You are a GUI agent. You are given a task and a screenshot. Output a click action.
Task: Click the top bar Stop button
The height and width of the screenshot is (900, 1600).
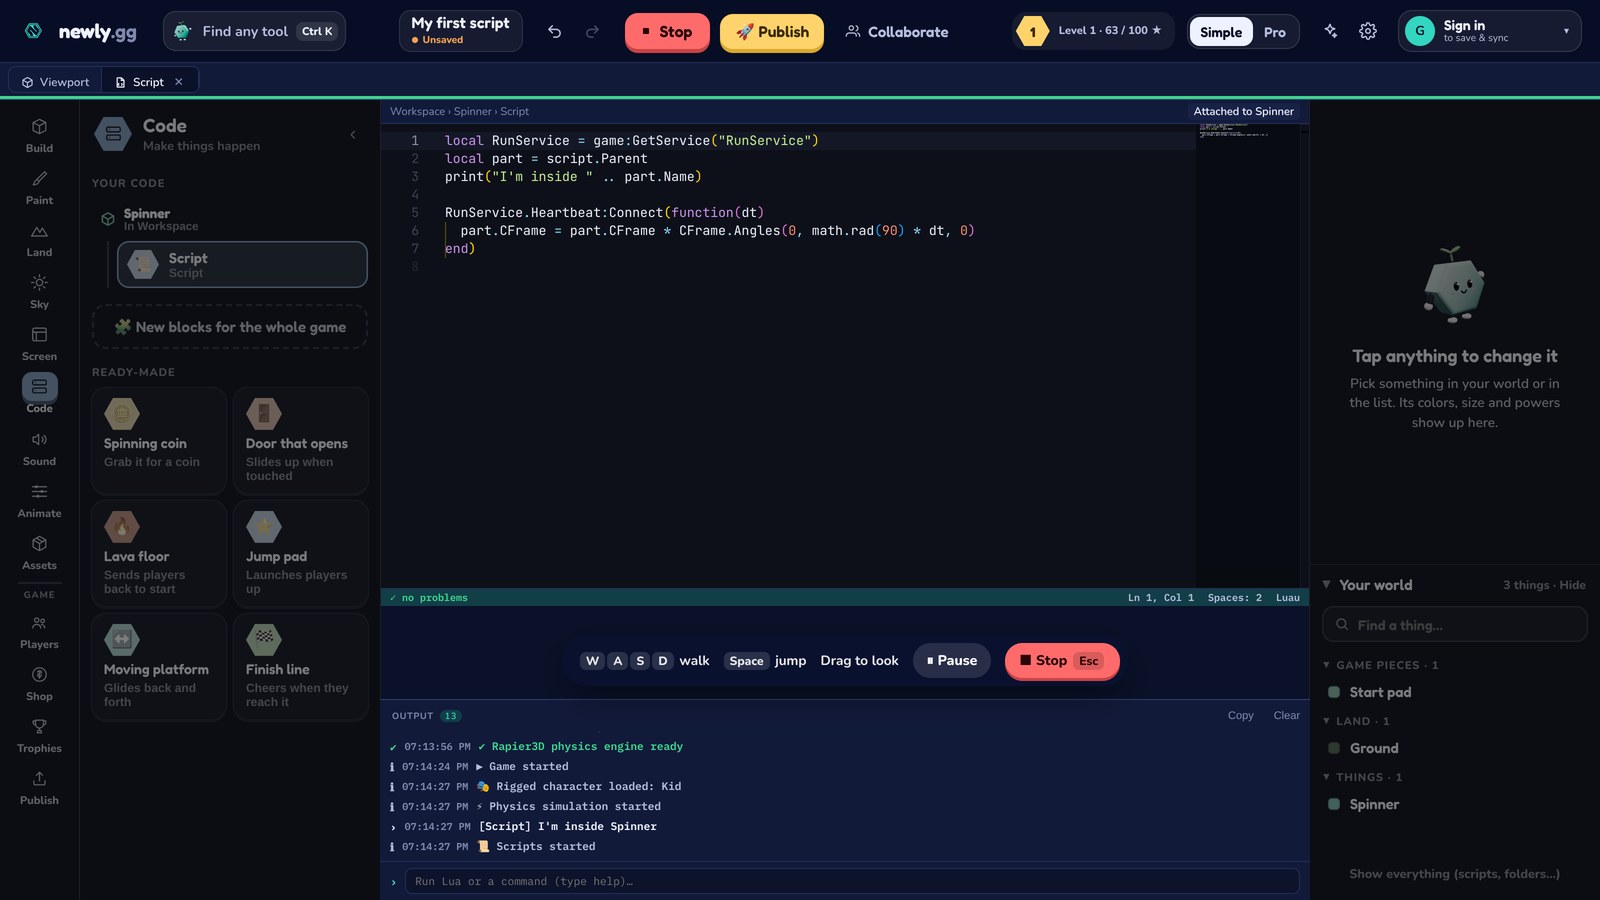[667, 32]
